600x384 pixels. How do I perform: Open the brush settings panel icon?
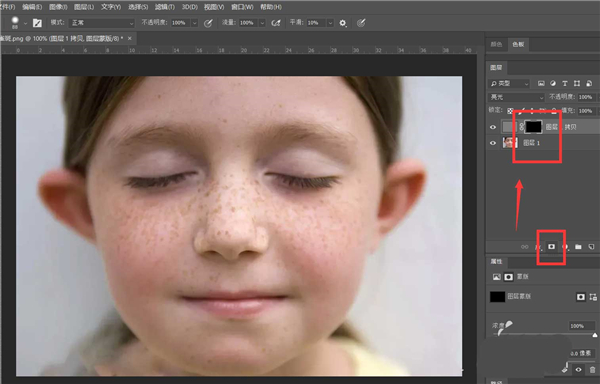[x=37, y=23]
